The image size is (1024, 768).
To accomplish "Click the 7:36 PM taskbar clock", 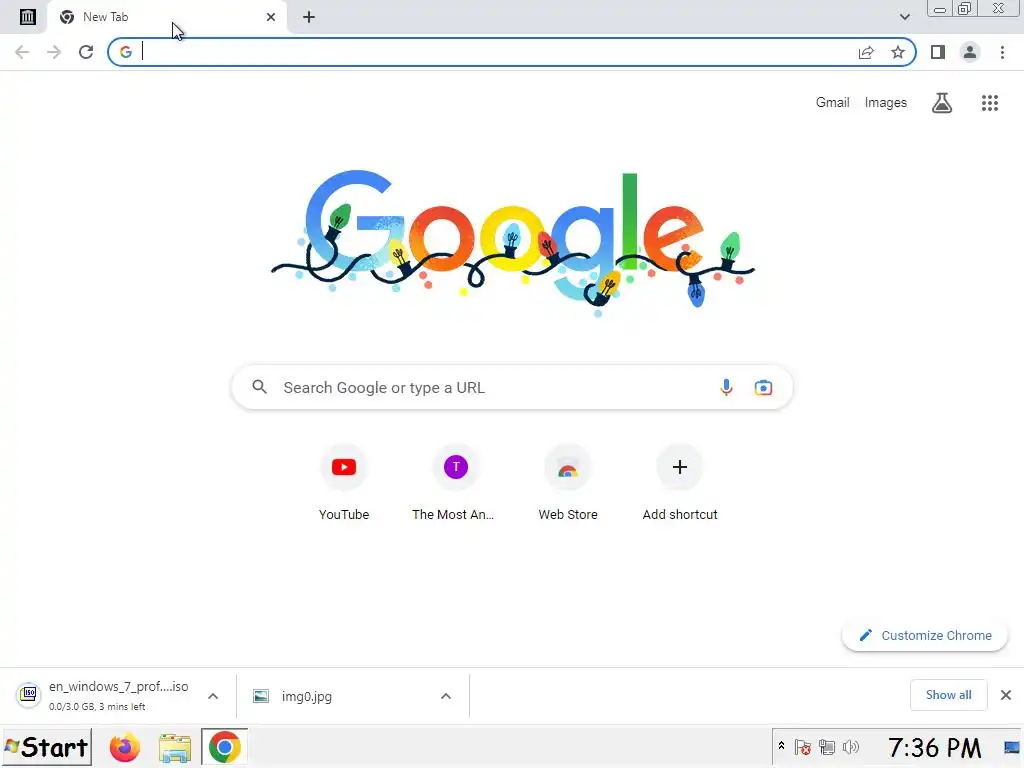I will point(934,748).
